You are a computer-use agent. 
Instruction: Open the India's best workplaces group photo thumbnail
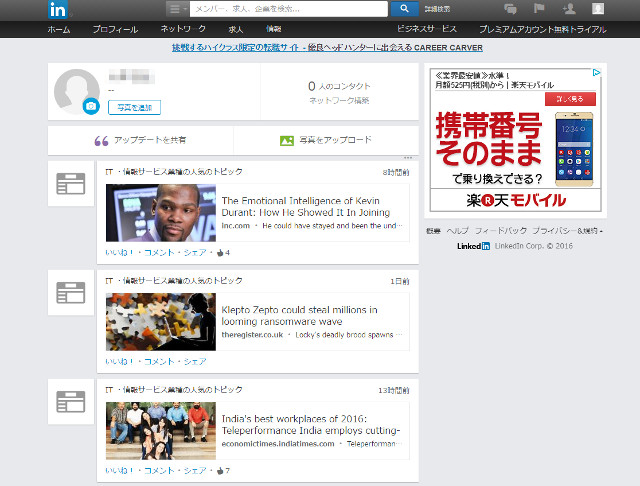tap(161, 431)
